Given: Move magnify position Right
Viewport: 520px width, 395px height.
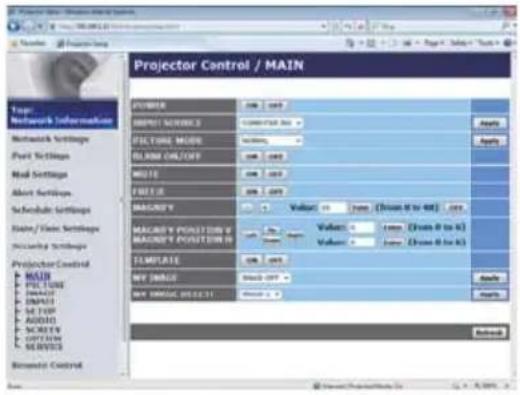Looking at the screenshot, I should tap(295, 235).
